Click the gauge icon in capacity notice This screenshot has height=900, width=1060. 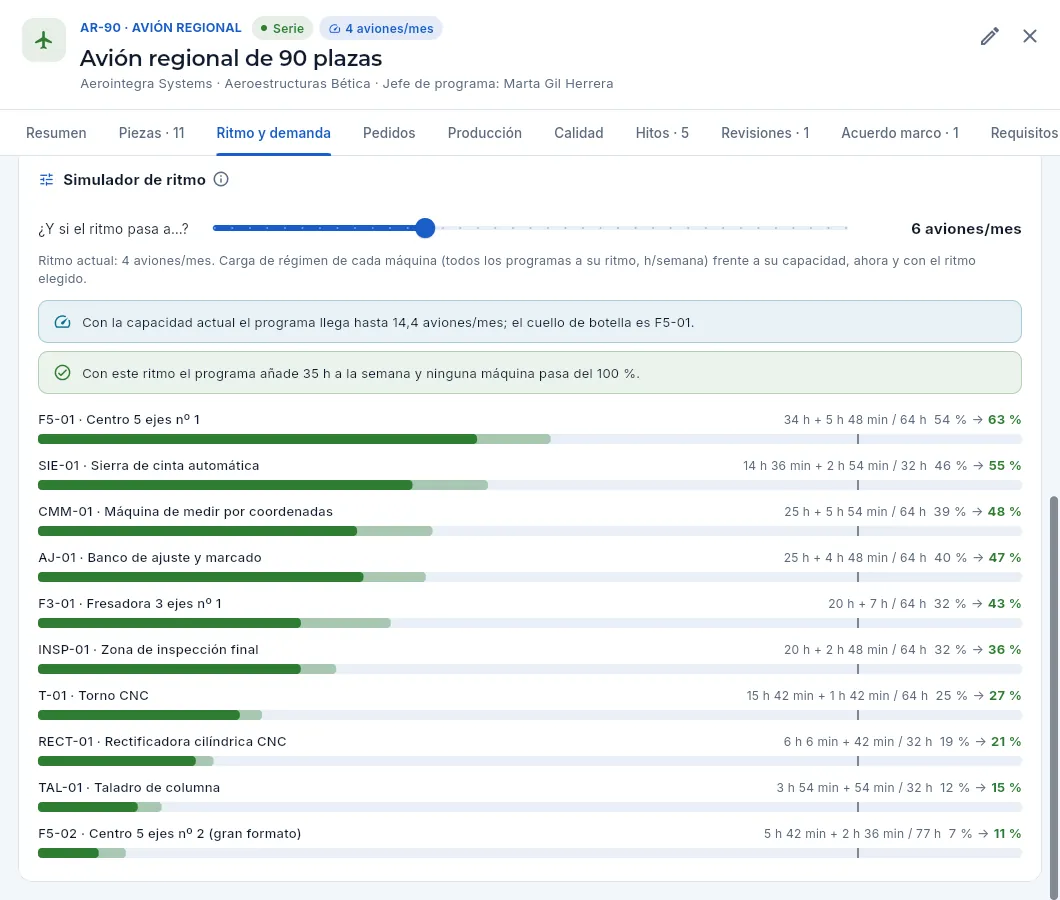(x=62, y=322)
